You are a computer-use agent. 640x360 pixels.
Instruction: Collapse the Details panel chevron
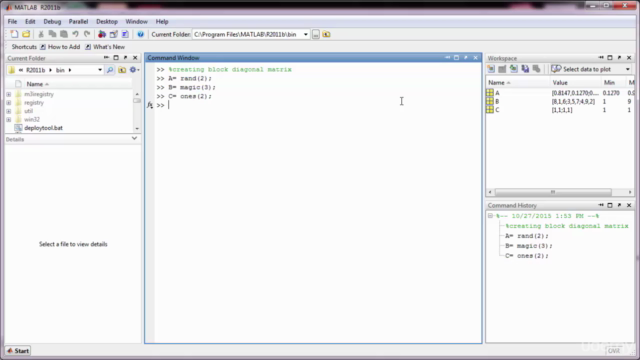[x=135, y=139]
